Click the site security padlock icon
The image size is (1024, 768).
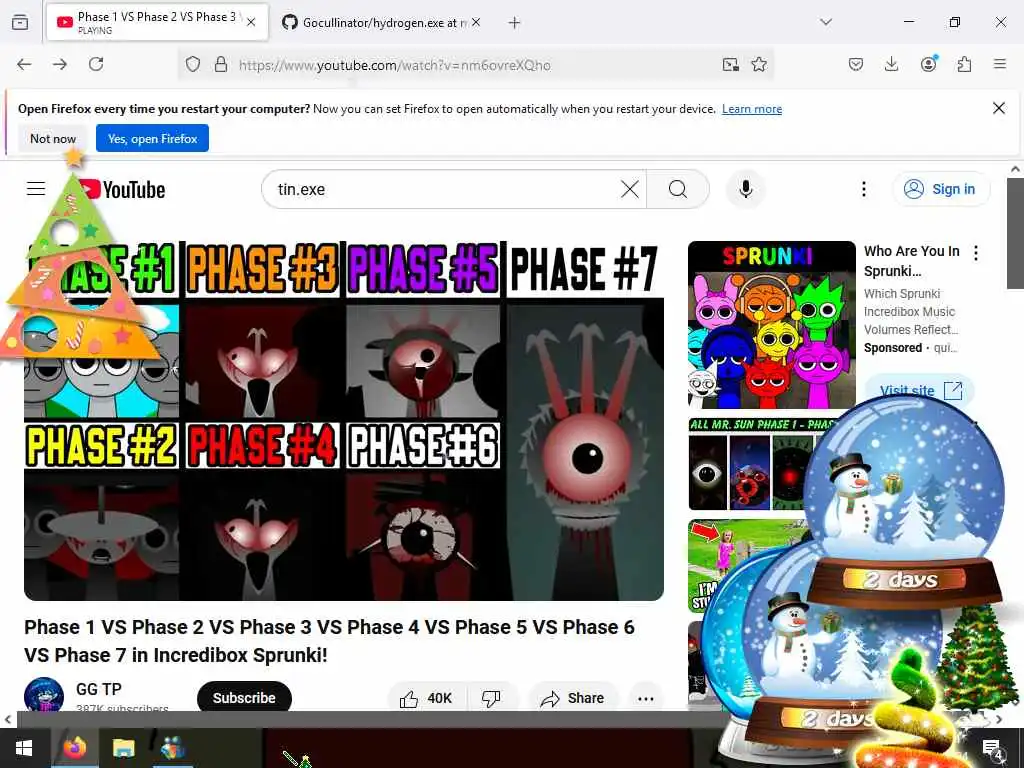(221, 64)
